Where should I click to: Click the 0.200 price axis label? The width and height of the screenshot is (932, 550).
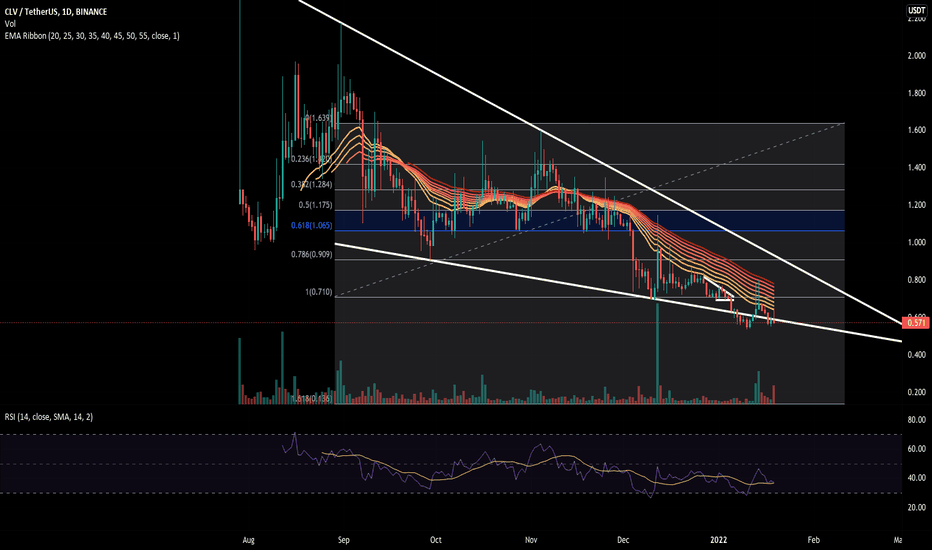click(x=917, y=392)
